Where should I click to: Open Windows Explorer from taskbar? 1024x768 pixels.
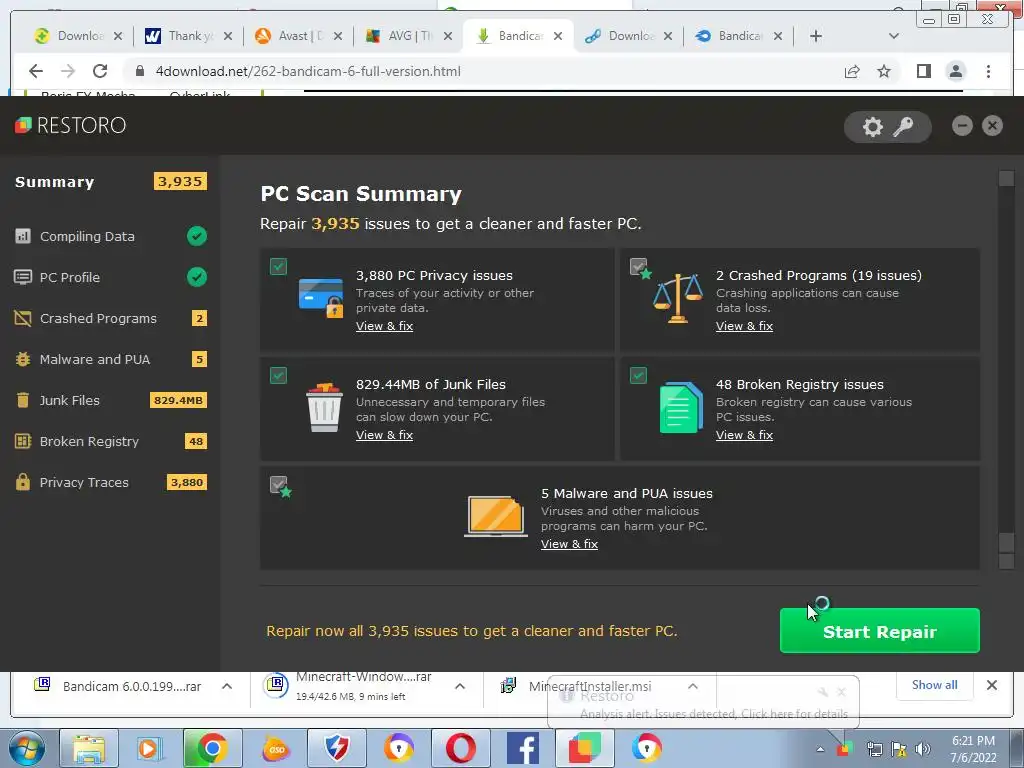pyautogui.click(x=89, y=748)
